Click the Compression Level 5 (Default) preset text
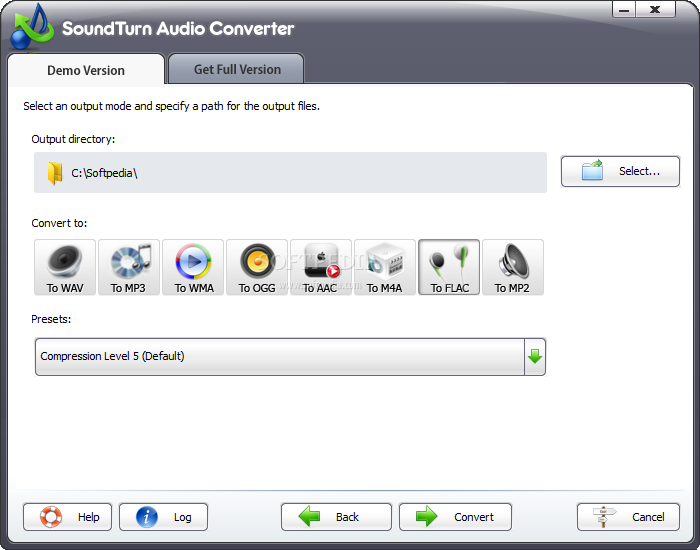This screenshot has width=700, height=550. (112, 356)
